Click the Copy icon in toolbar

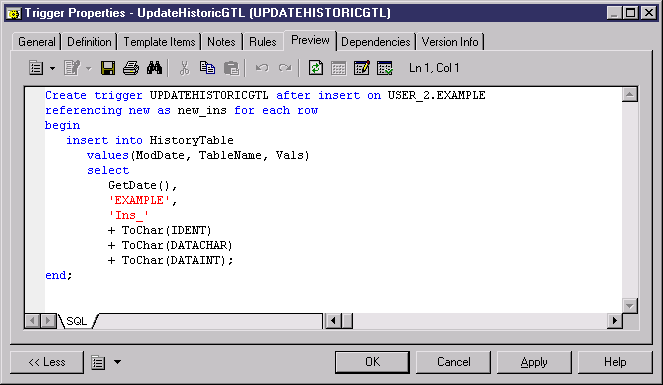tap(207, 68)
